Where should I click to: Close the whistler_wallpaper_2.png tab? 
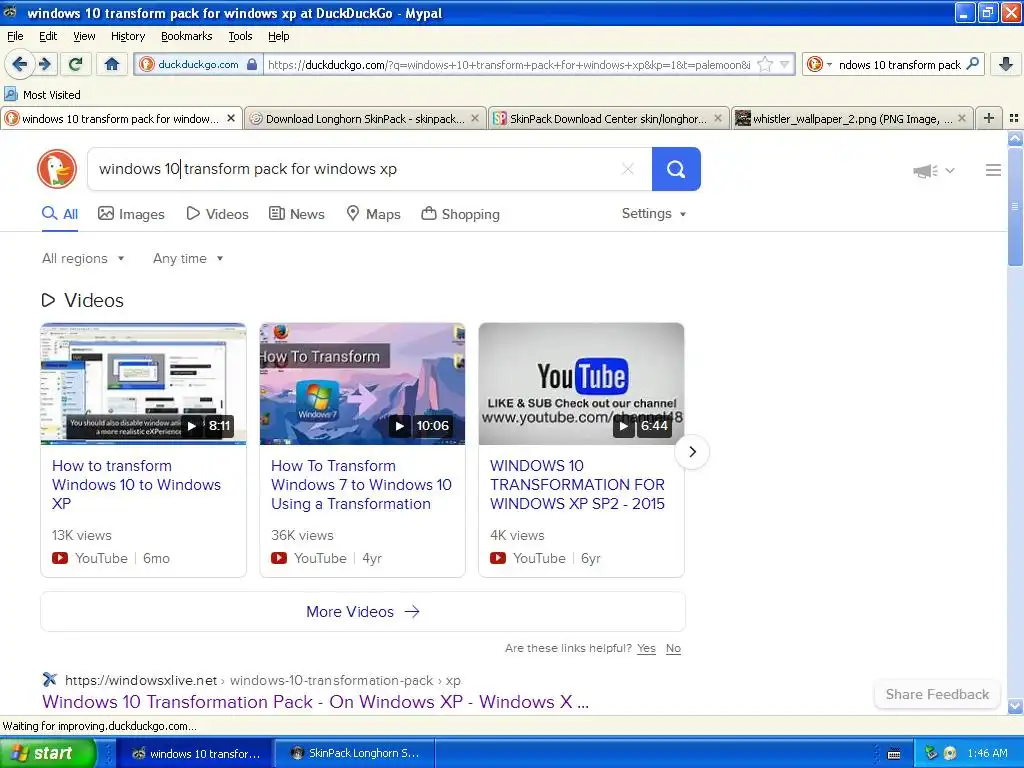click(x=961, y=118)
